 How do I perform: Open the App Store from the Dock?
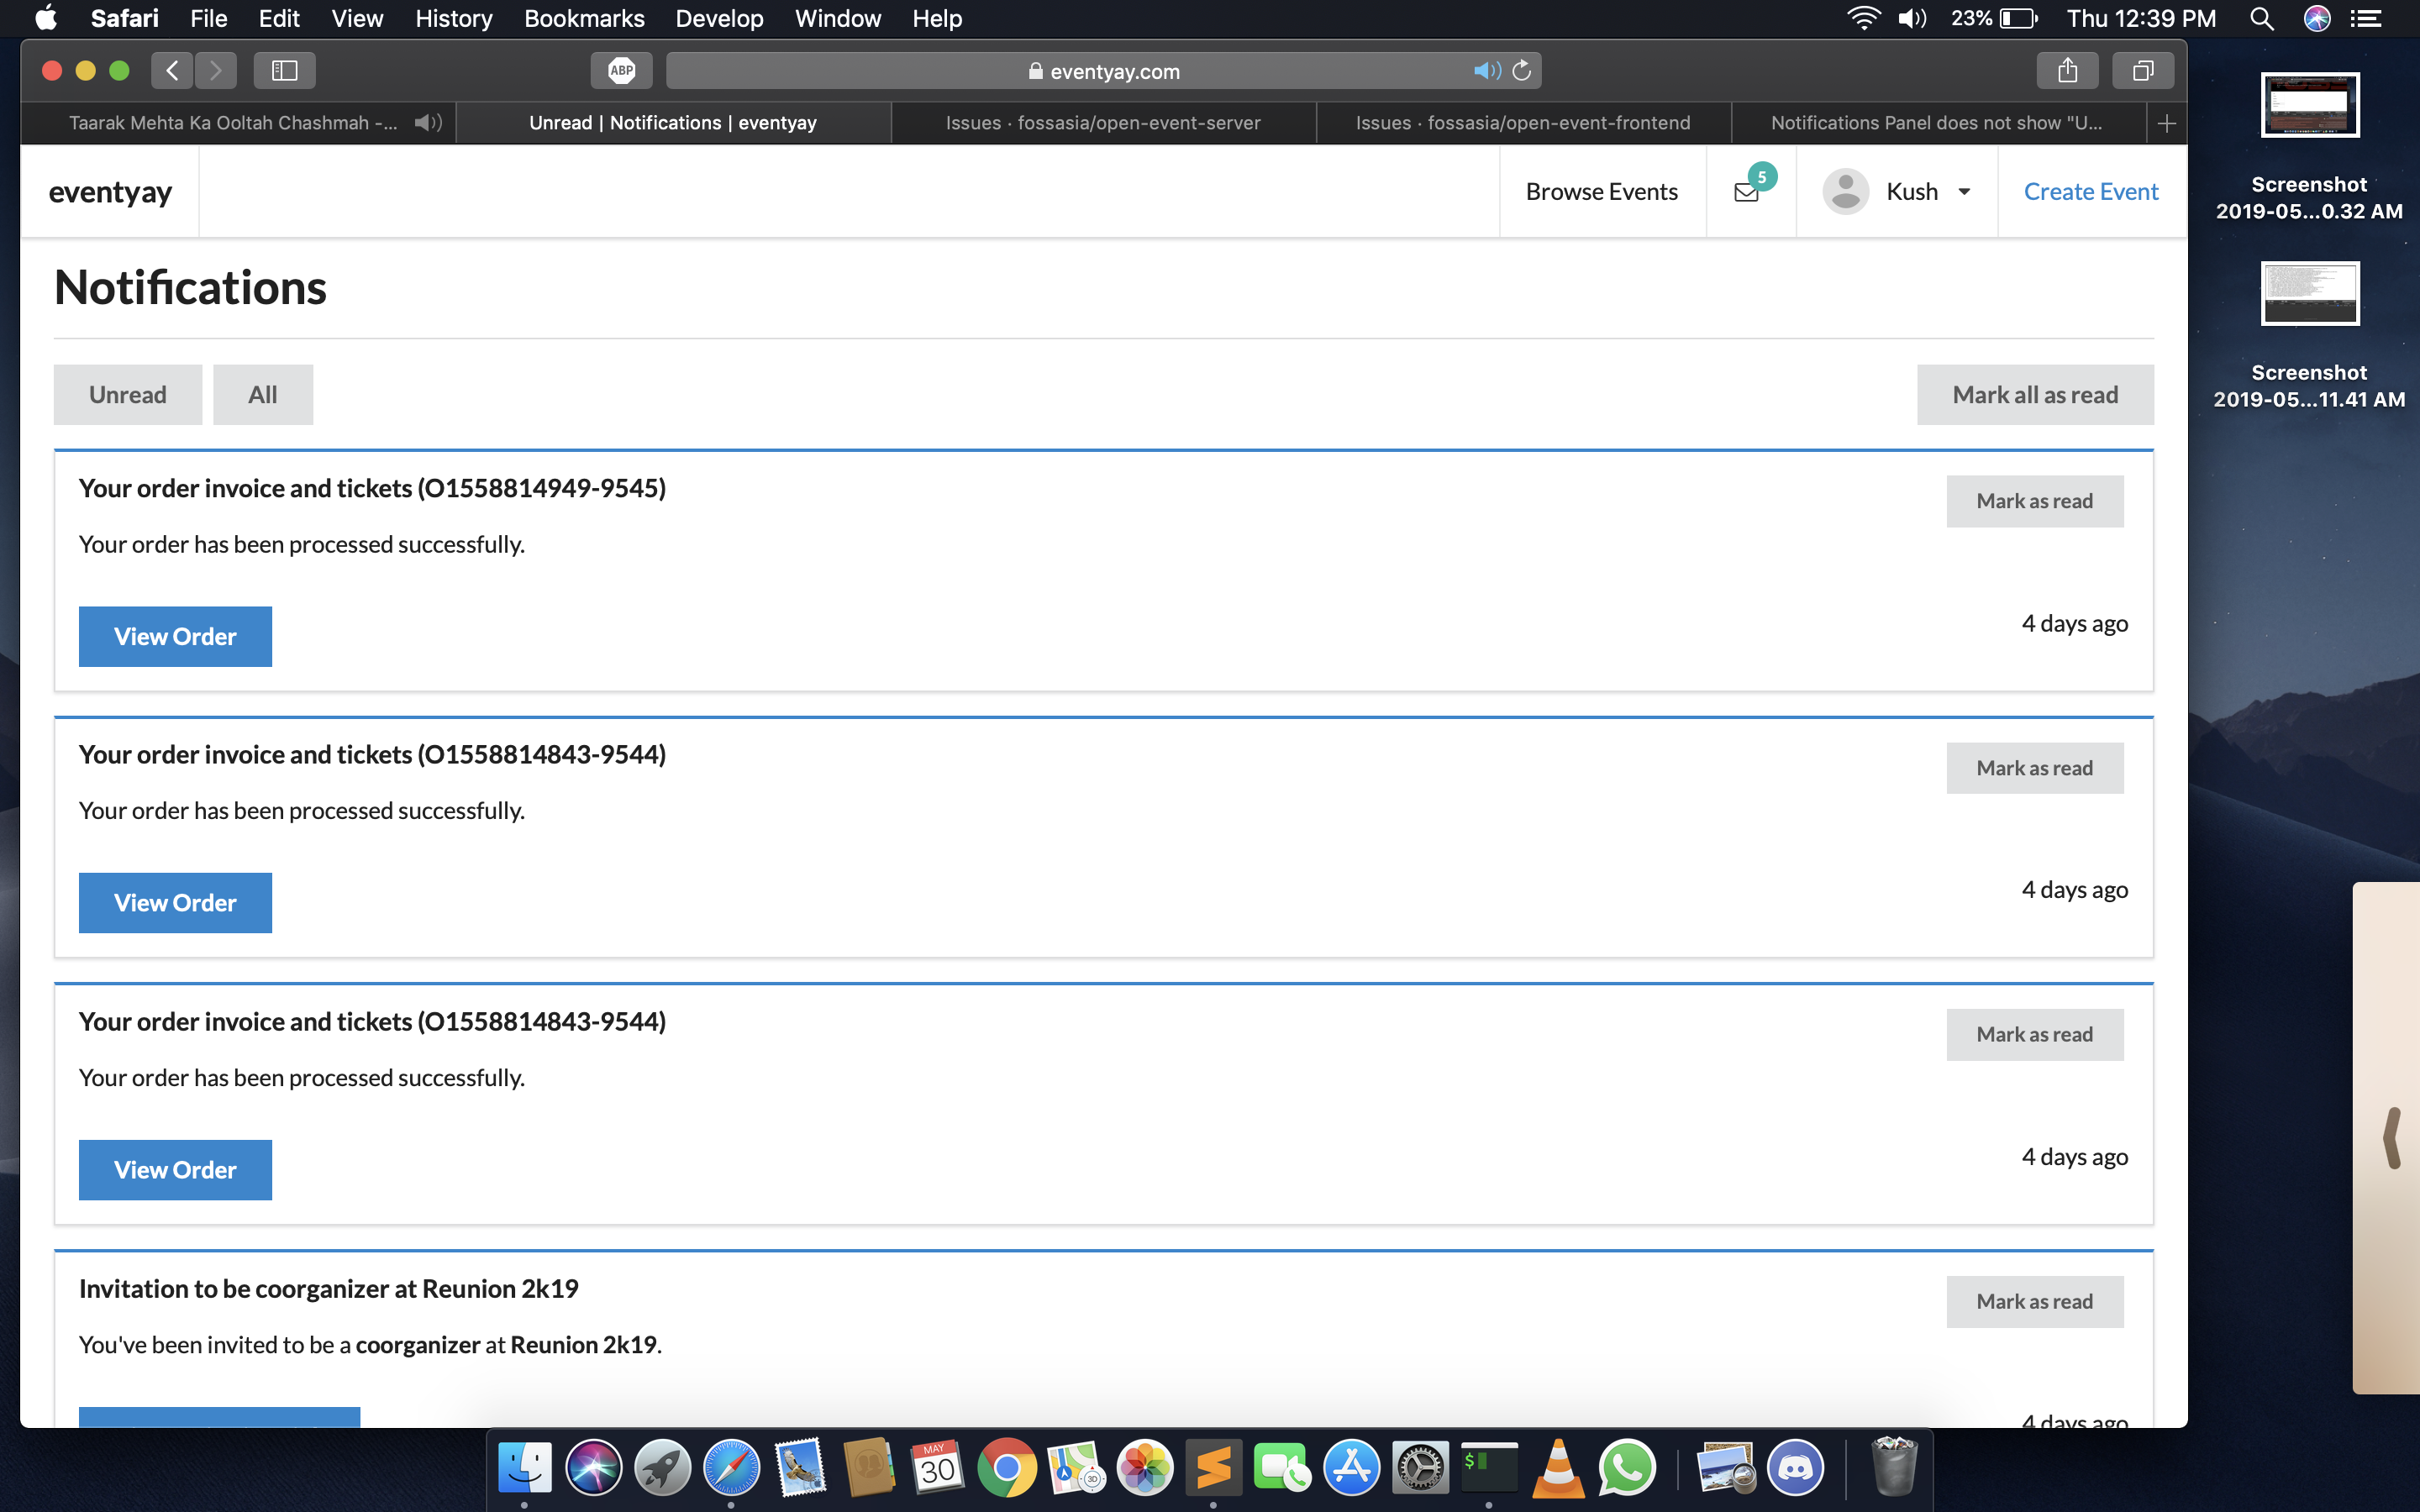click(x=1351, y=1467)
